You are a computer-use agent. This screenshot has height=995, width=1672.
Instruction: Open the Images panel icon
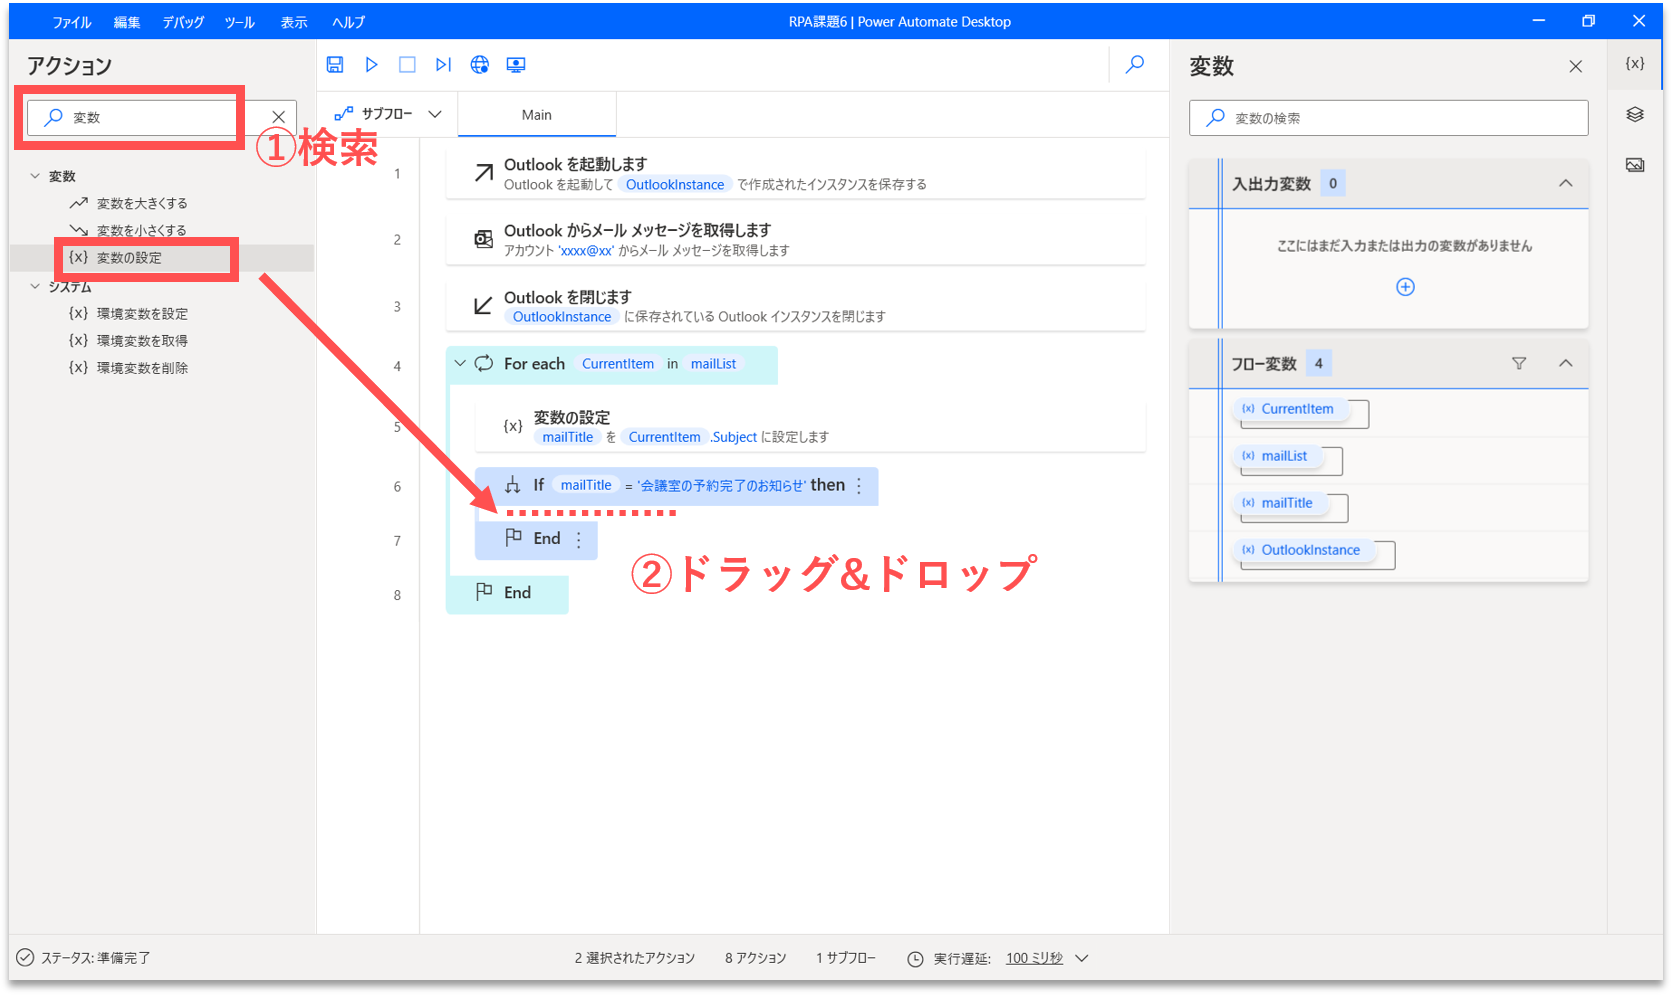[1635, 165]
